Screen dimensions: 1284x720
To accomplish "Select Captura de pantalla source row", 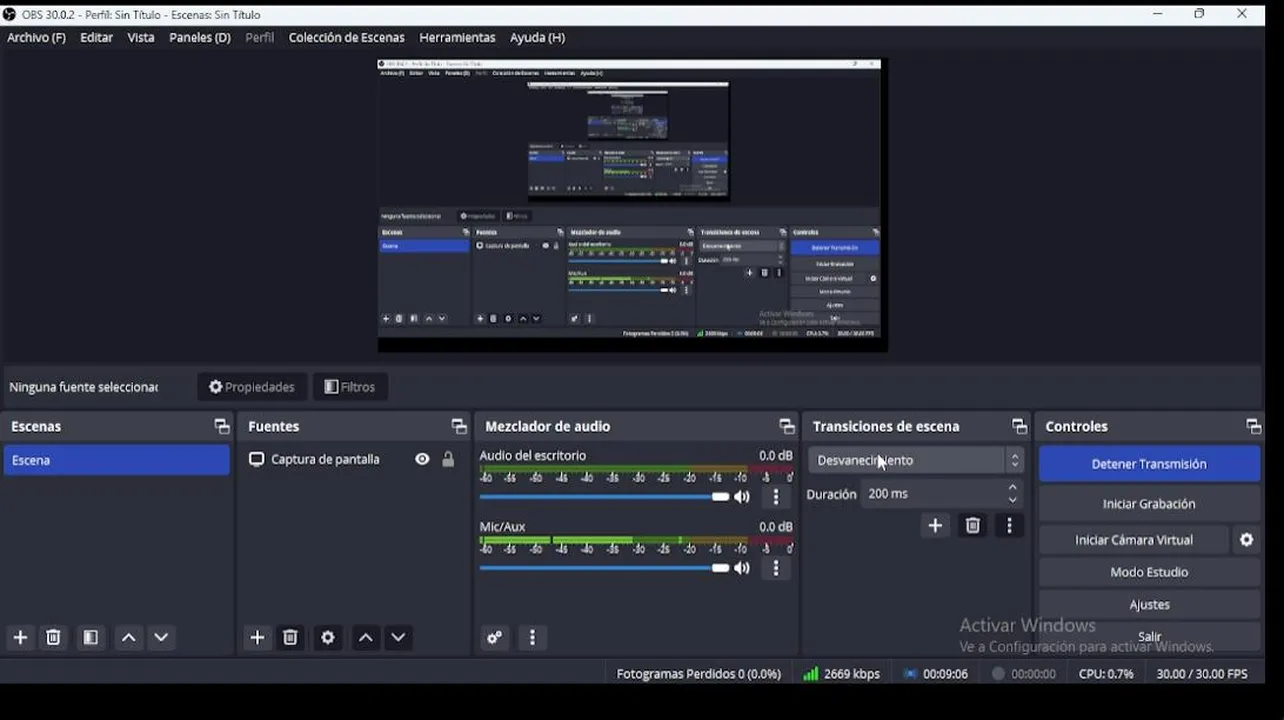I will (x=353, y=460).
